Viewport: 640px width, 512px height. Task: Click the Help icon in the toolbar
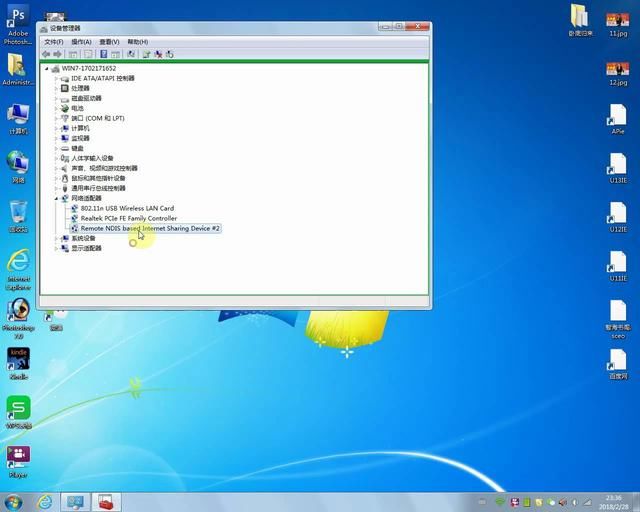click(x=104, y=54)
